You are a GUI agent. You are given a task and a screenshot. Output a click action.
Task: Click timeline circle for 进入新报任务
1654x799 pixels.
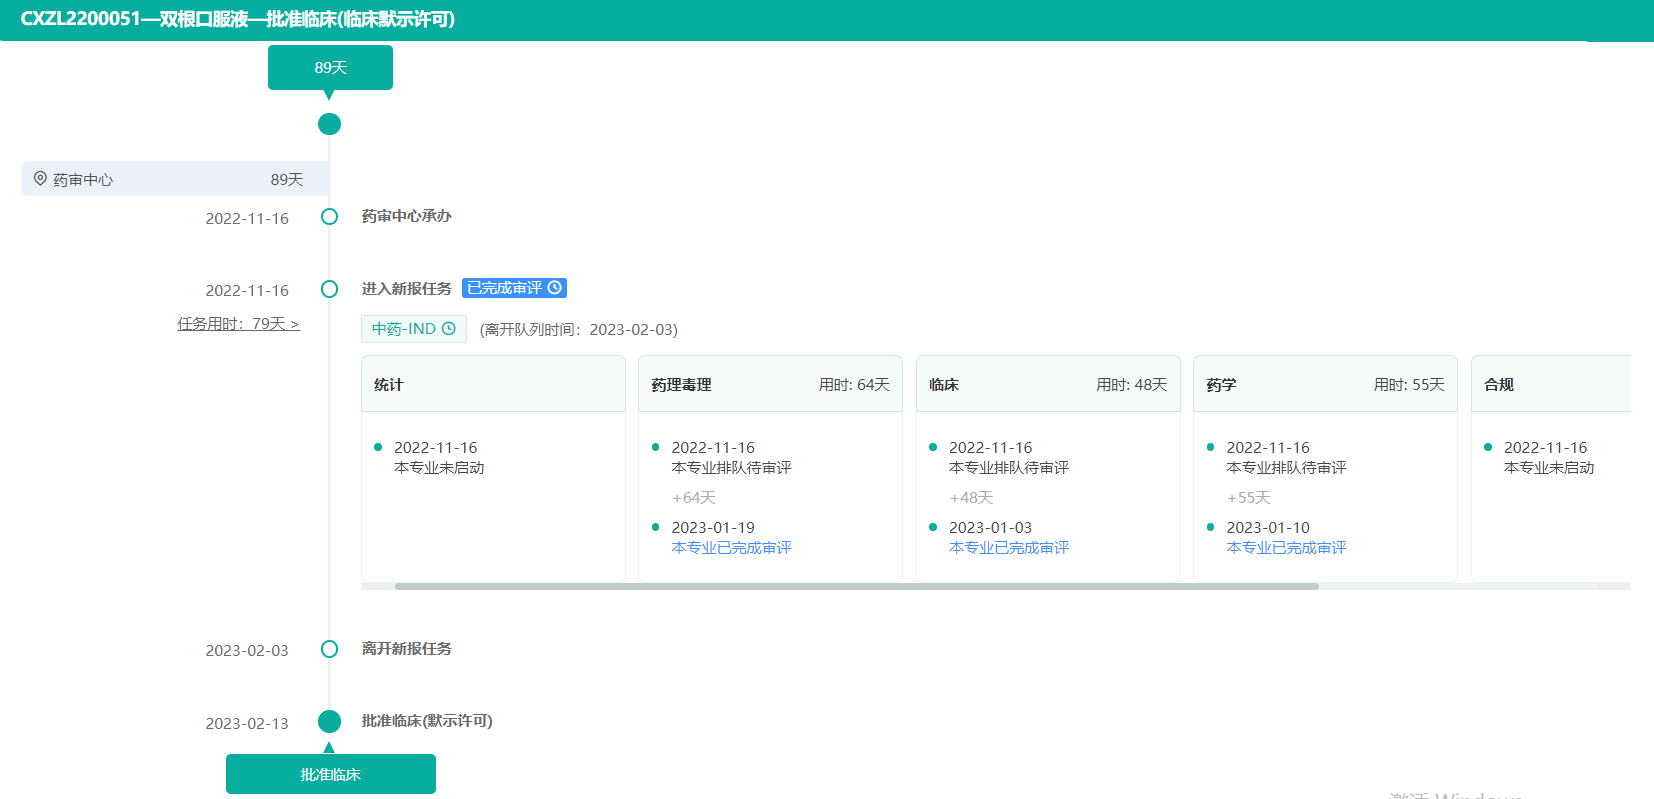(329, 289)
